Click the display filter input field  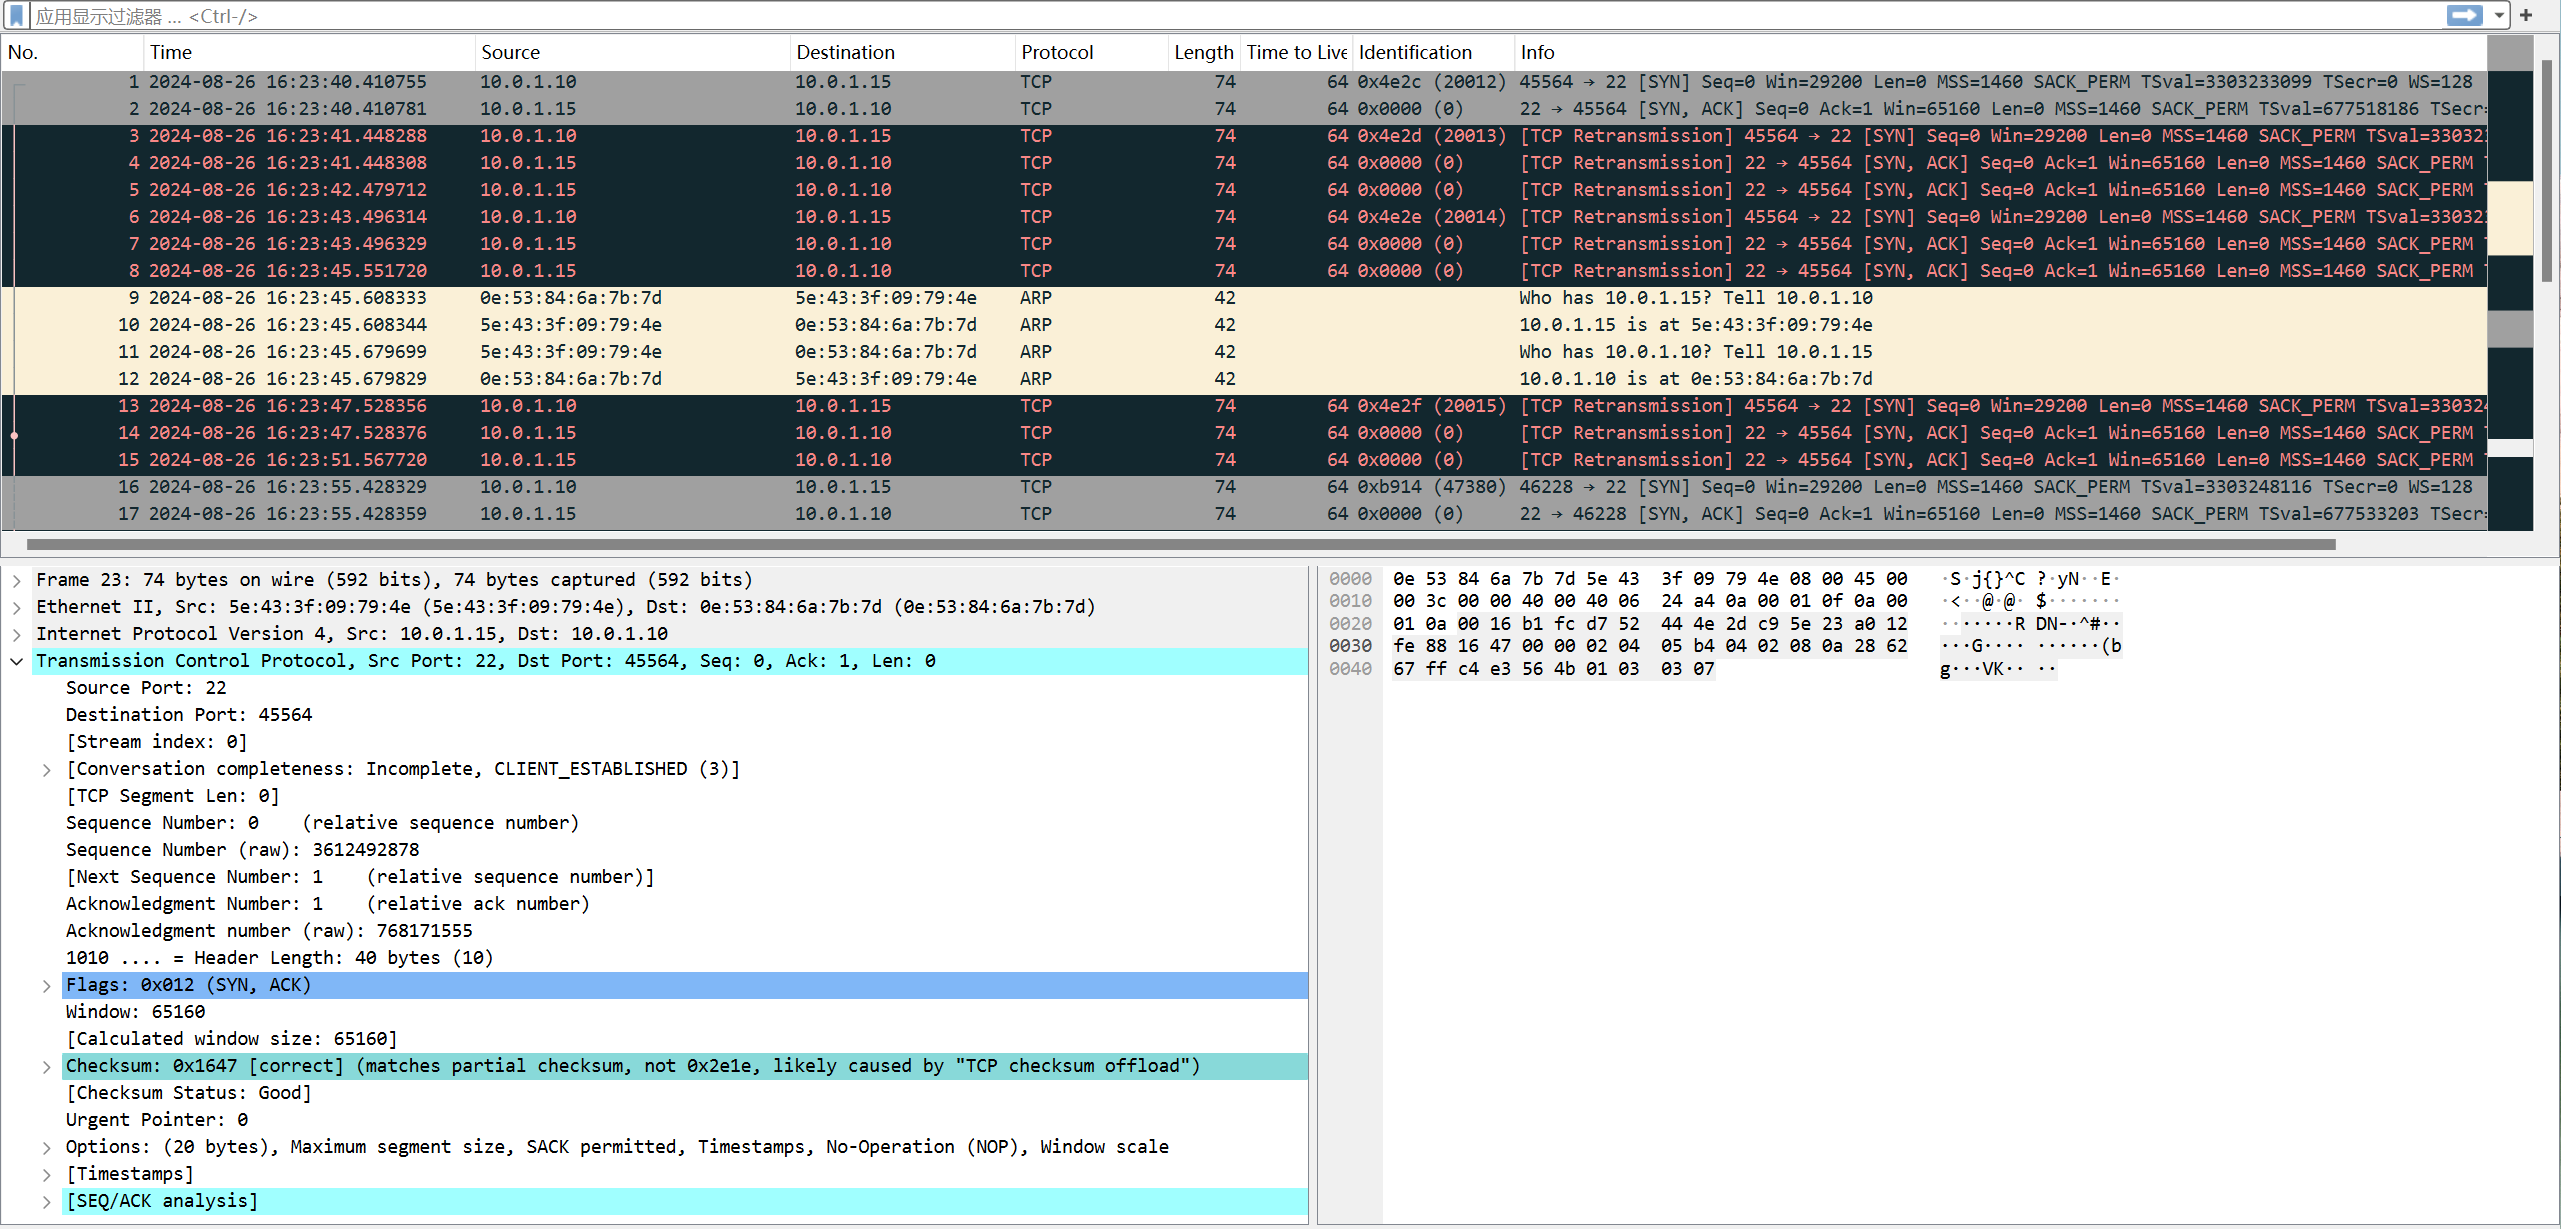point(1200,16)
